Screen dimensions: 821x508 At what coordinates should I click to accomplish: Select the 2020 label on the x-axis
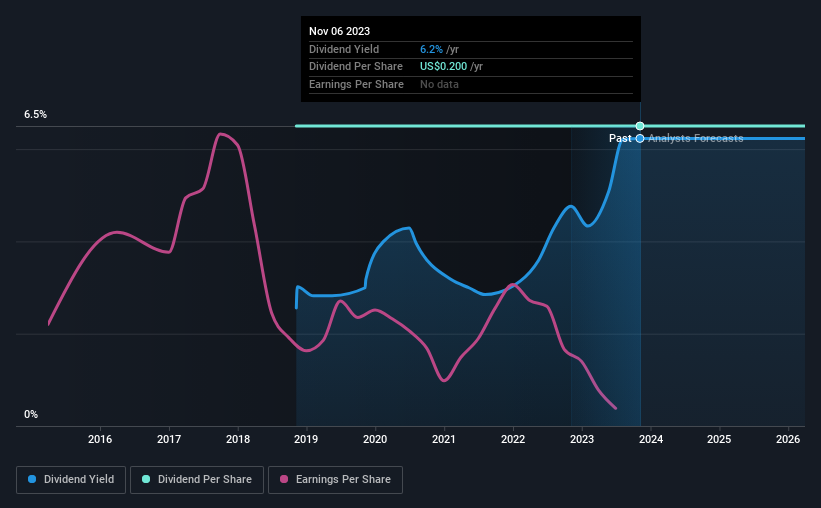[375, 439]
